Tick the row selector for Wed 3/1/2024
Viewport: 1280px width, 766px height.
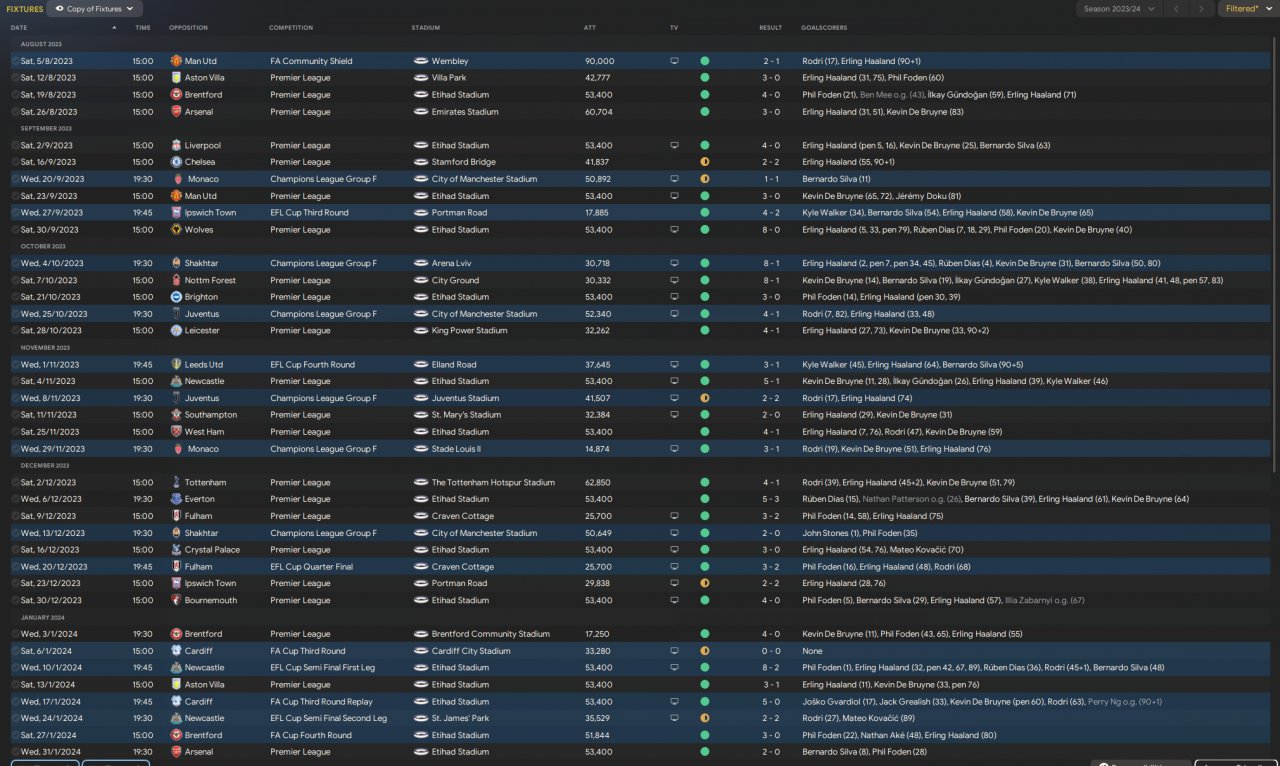(x=15, y=634)
